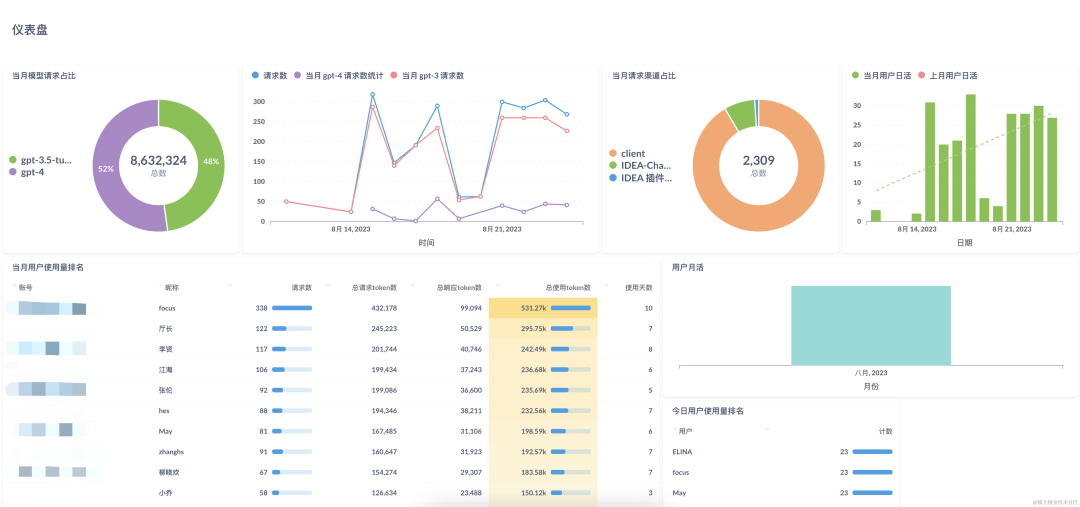1080x507 pixels.
Task: Sort by the 总响应token数 column header
Action: coord(459,287)
